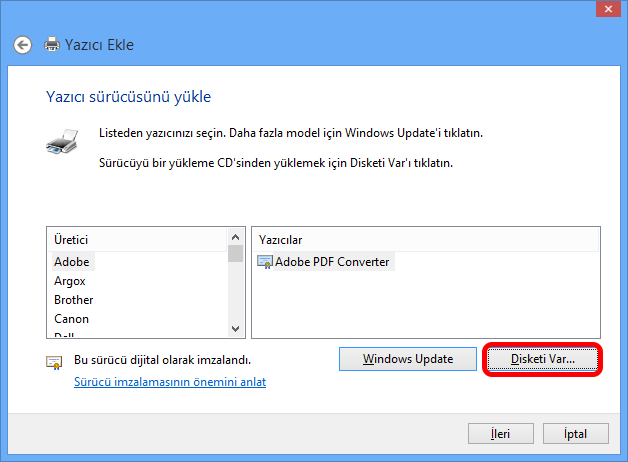This screenshot has height=462, width=628.
Task: Click the printer icon in title bar
Action: pyautogui.click(x=52, y=45)
